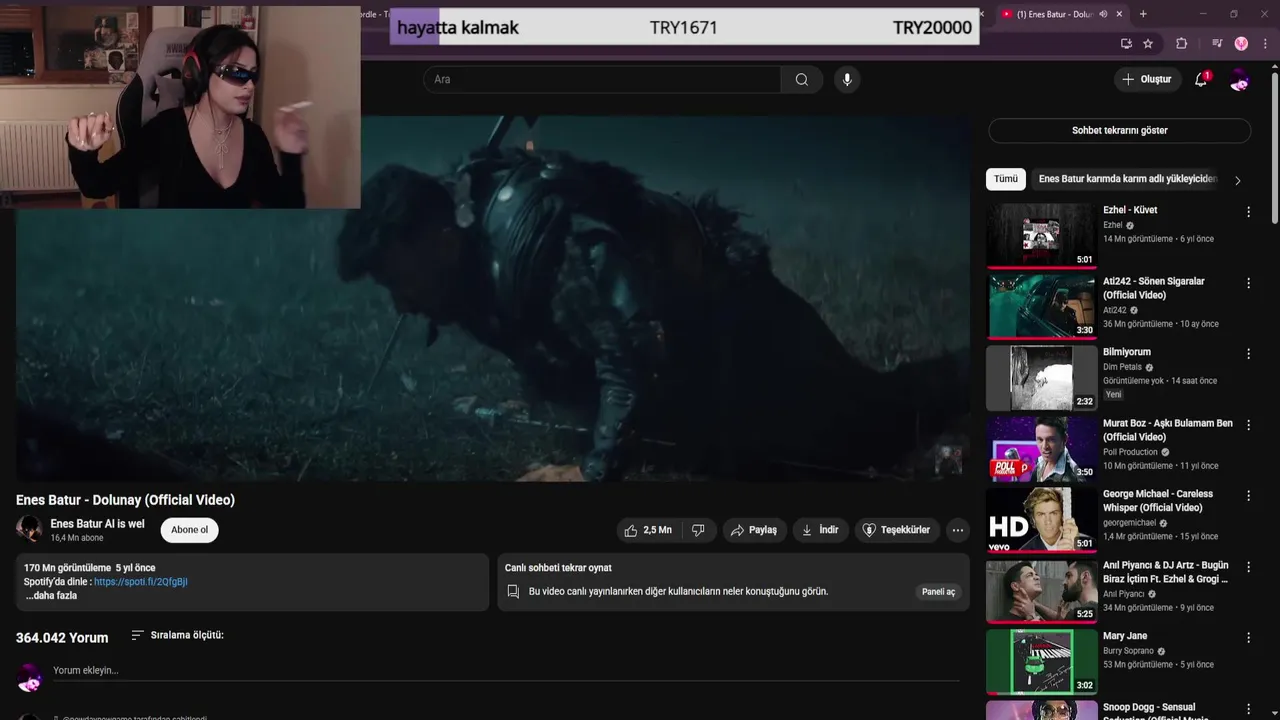The height and width of the screenshot is (720, 1280).
Task: Click the Teşekkürler thanks button
Action: (897, 530)
